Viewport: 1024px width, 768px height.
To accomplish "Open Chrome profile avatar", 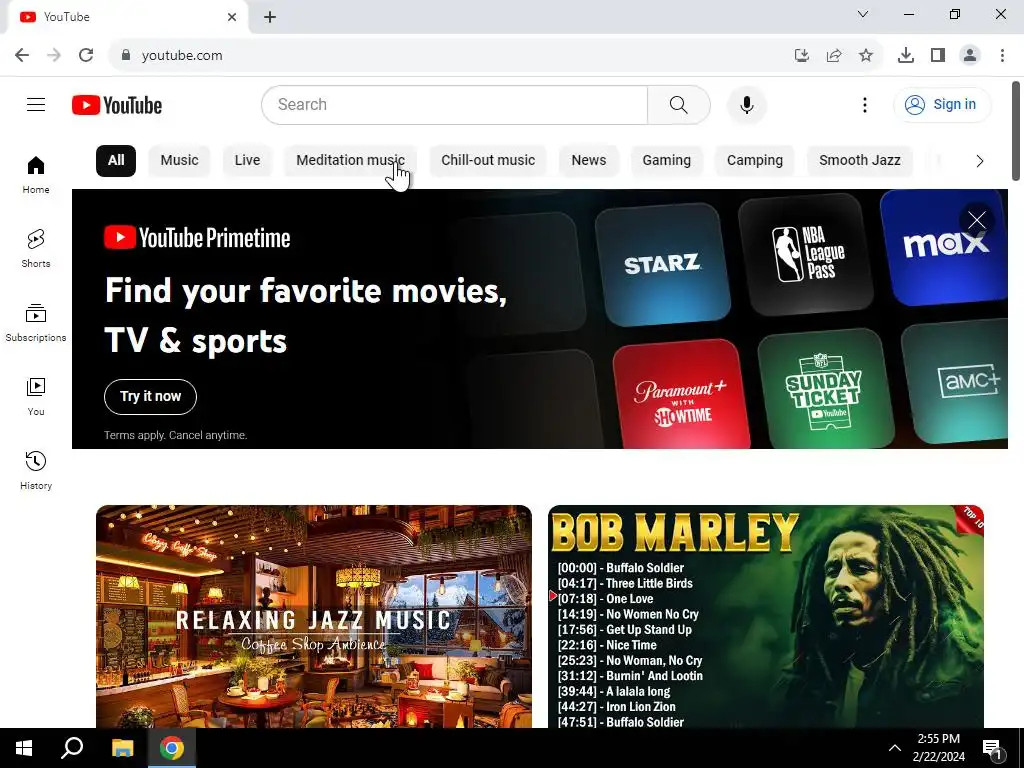I will point(970,55).
